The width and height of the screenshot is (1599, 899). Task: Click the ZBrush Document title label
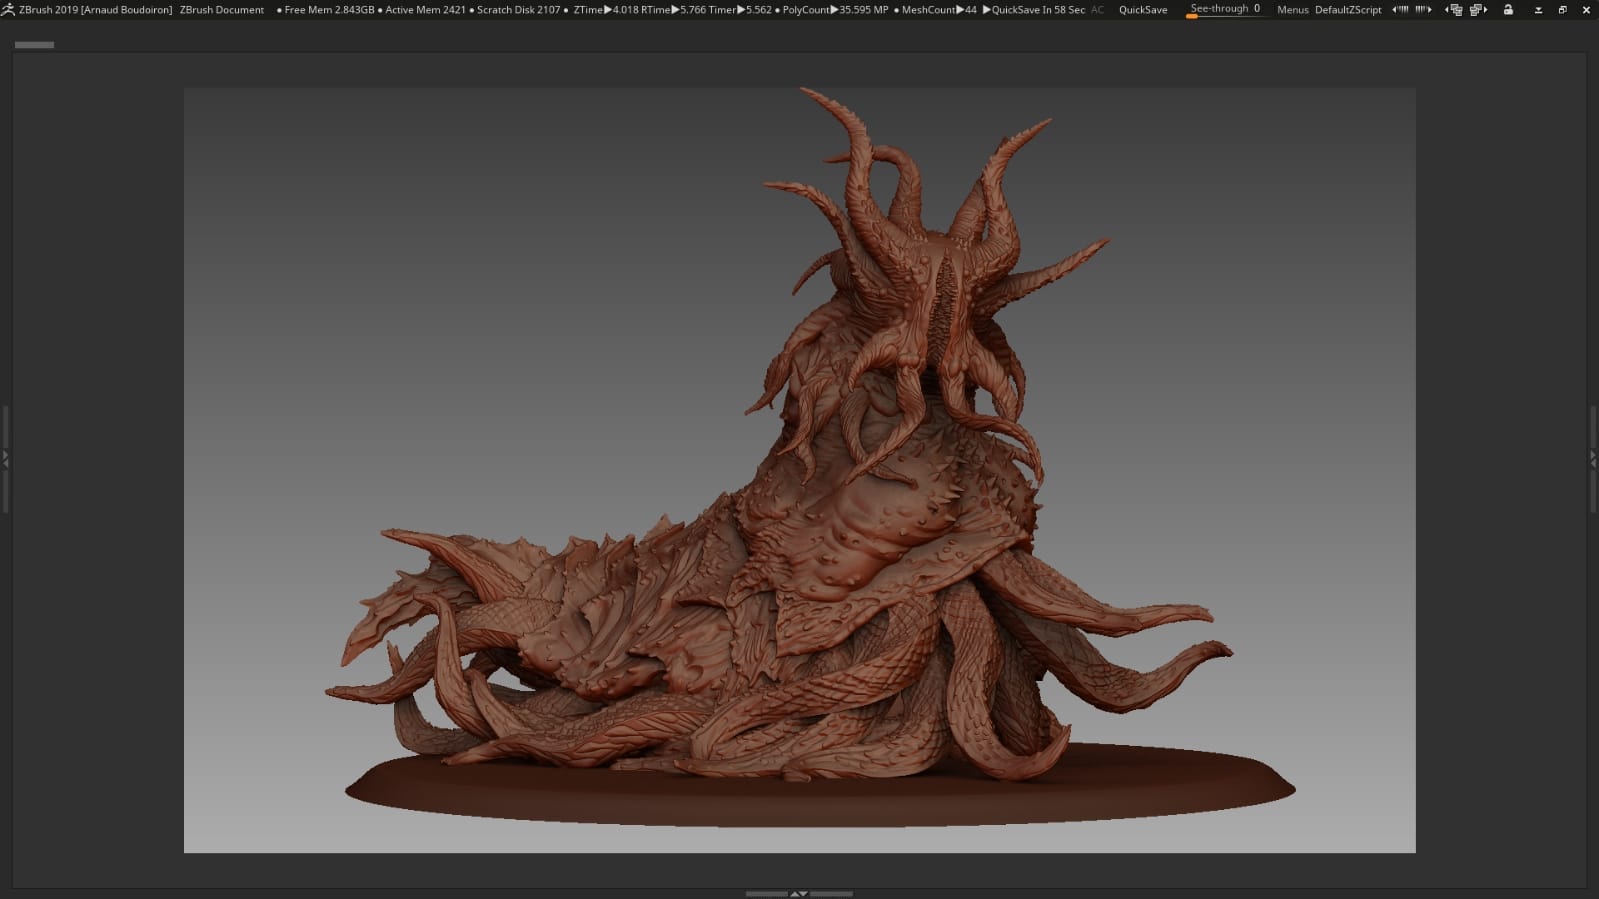(x=222, y=9)
